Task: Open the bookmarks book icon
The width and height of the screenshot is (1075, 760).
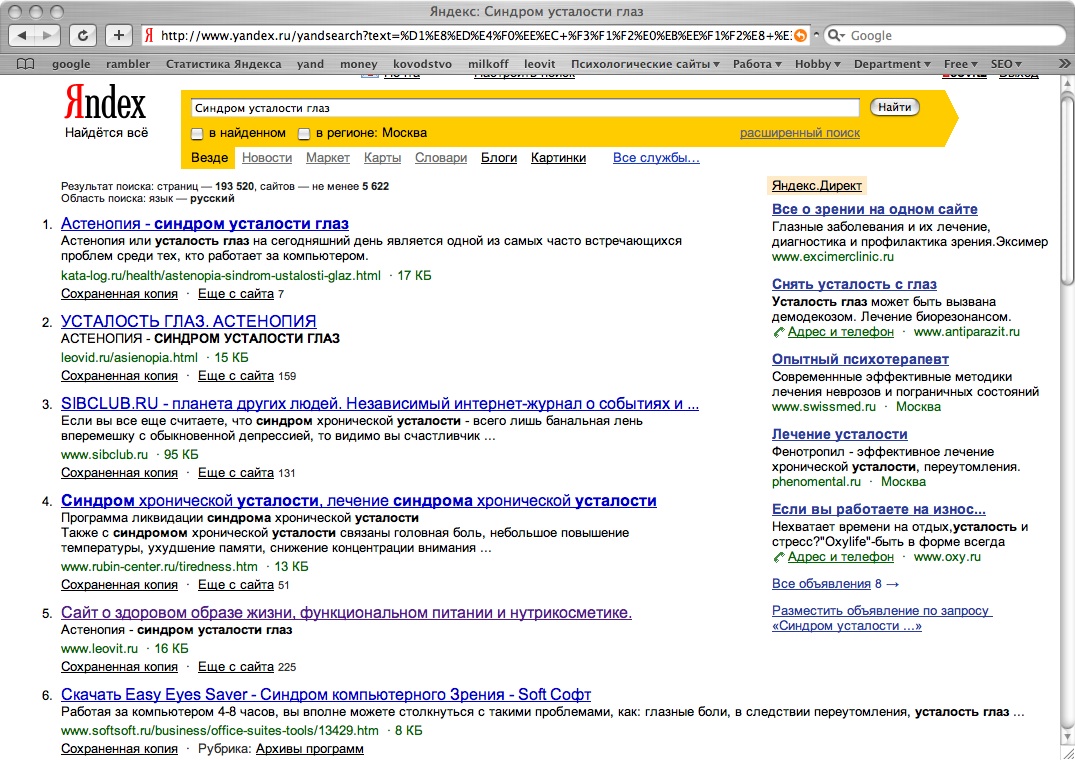Action: tap(26, 64)
